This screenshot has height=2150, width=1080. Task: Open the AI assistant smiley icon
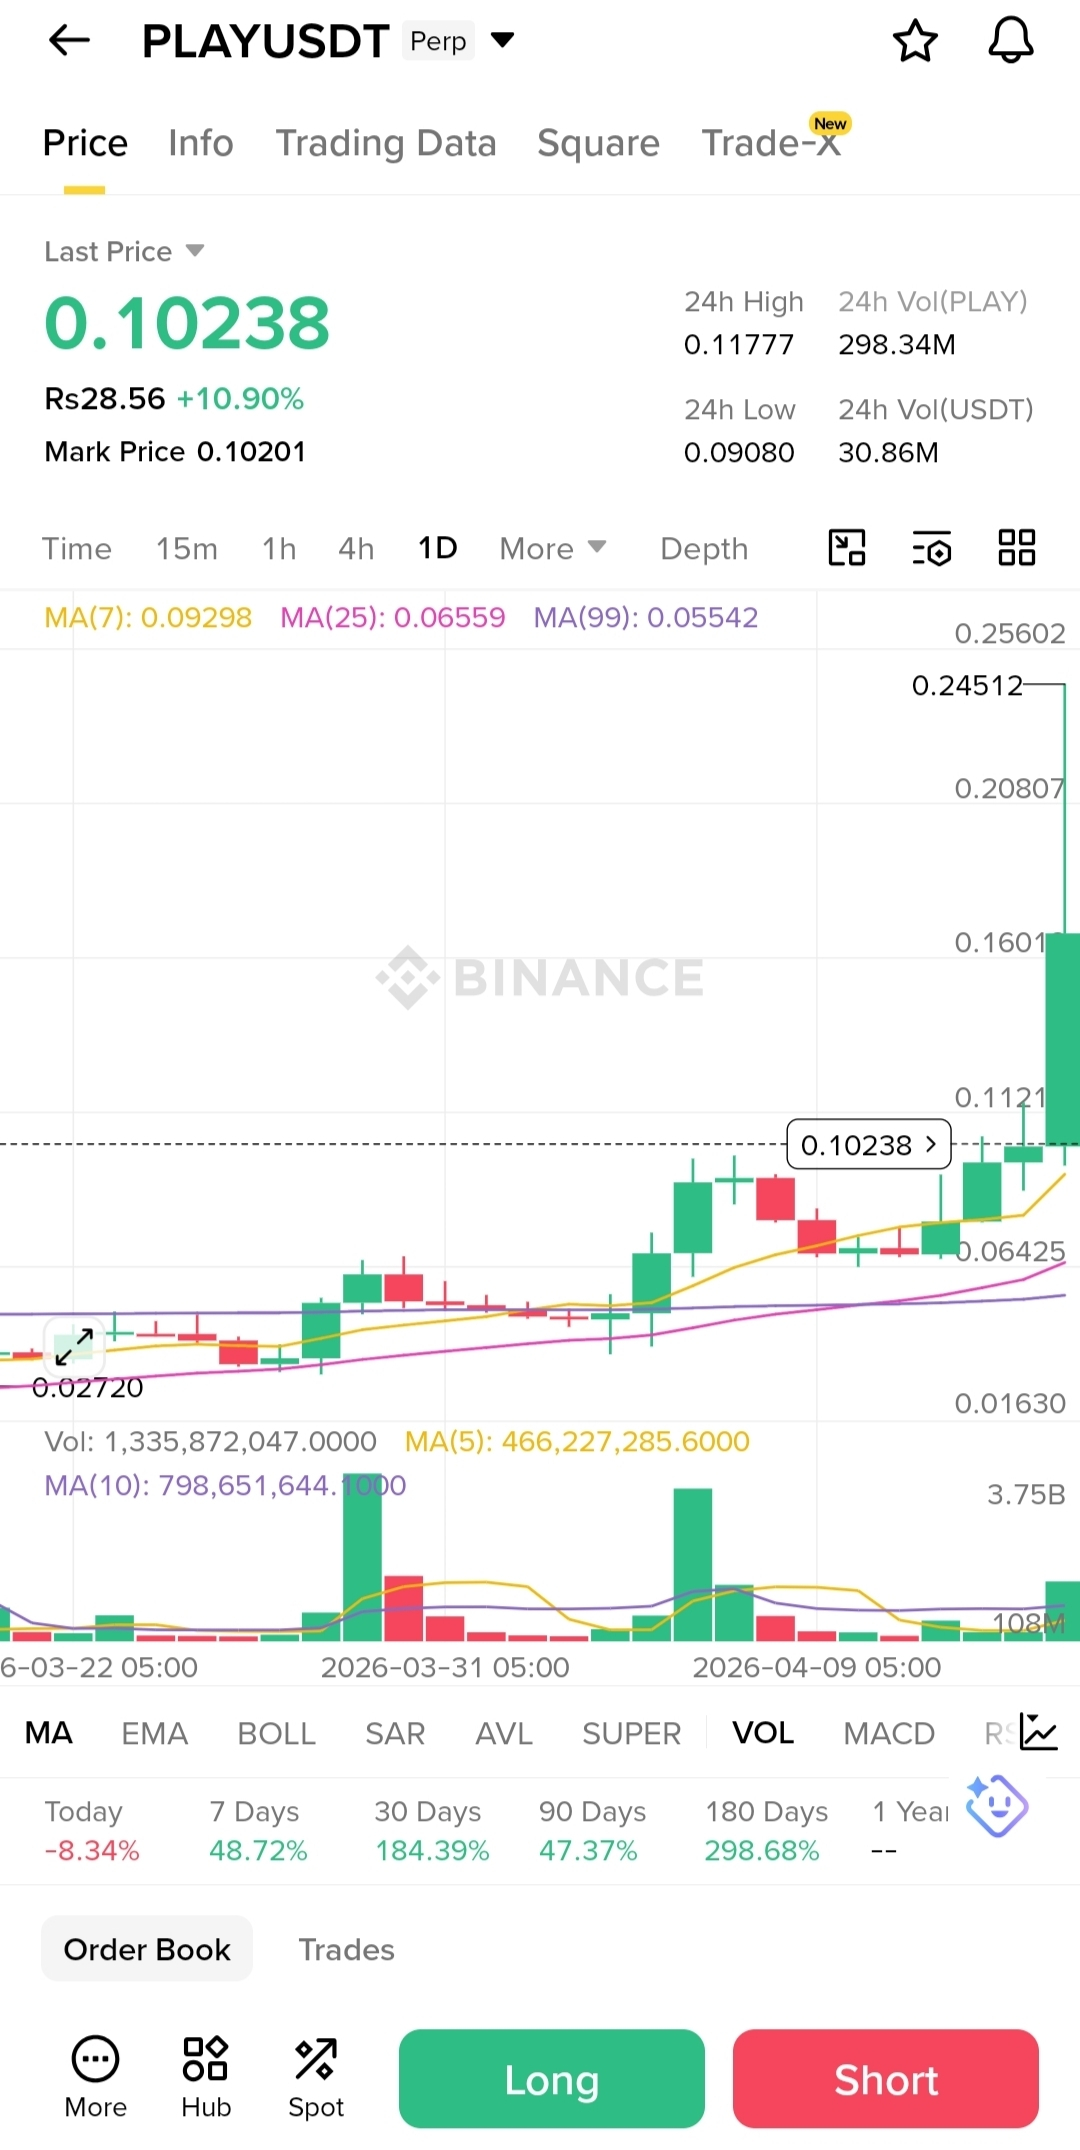[997, 1806]
